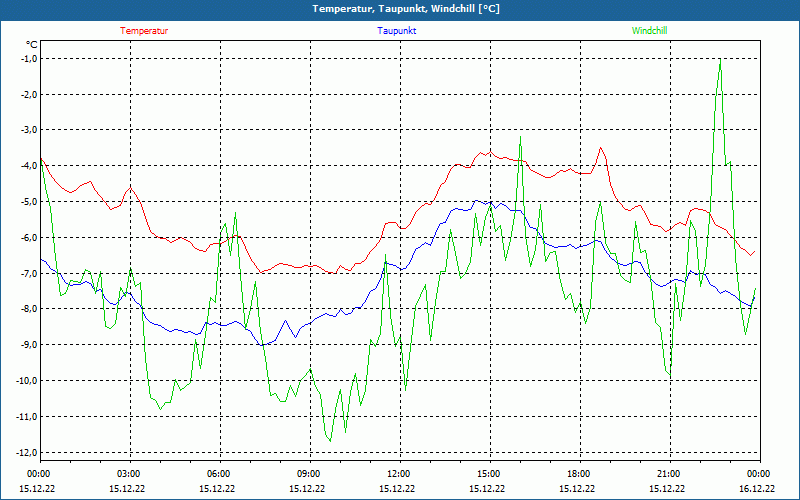Click the -5,0 y-axis value
Image resolution: width=800 pixels, height=500 pixels.
tap(28, 202)
